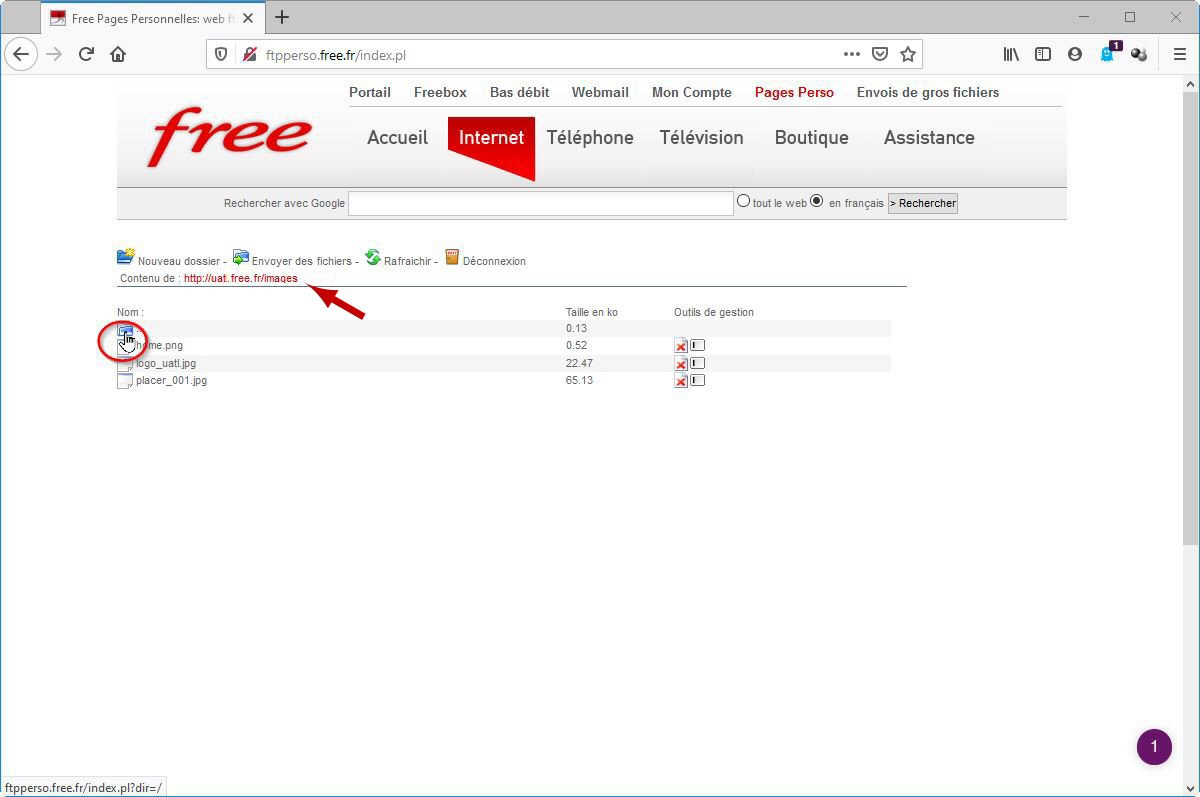
Task: Click inside the Google search input field
Action: coord(541,203)
